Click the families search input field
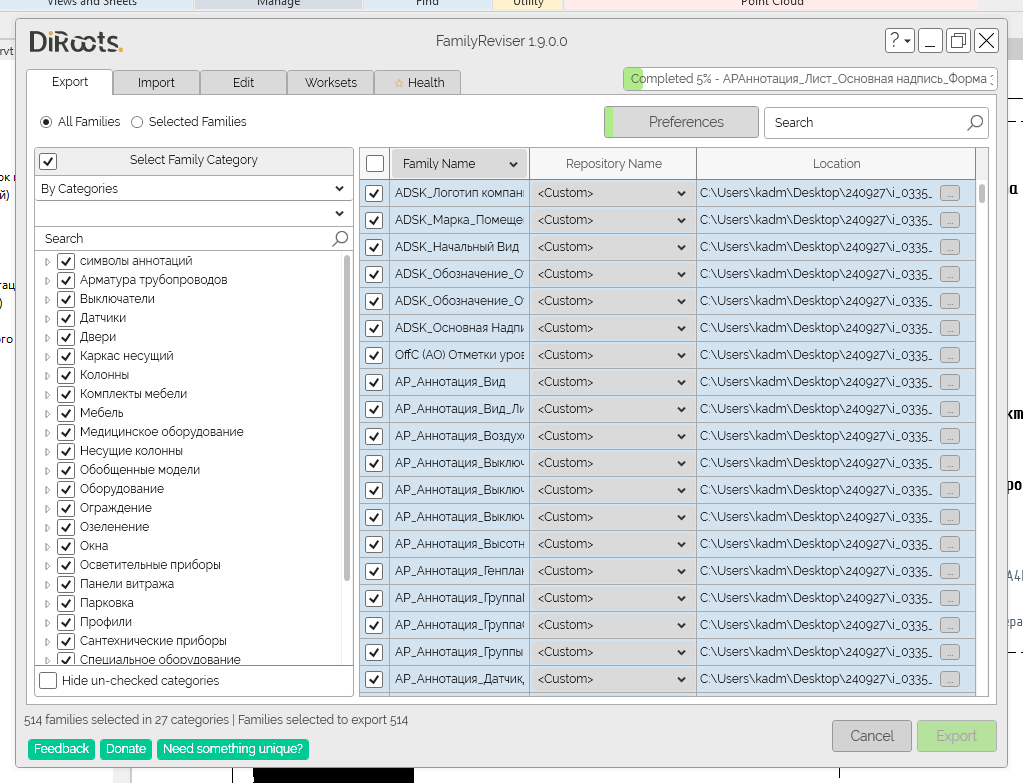Viewport: 1023px width, 783px height. click(x=865, y=123)
